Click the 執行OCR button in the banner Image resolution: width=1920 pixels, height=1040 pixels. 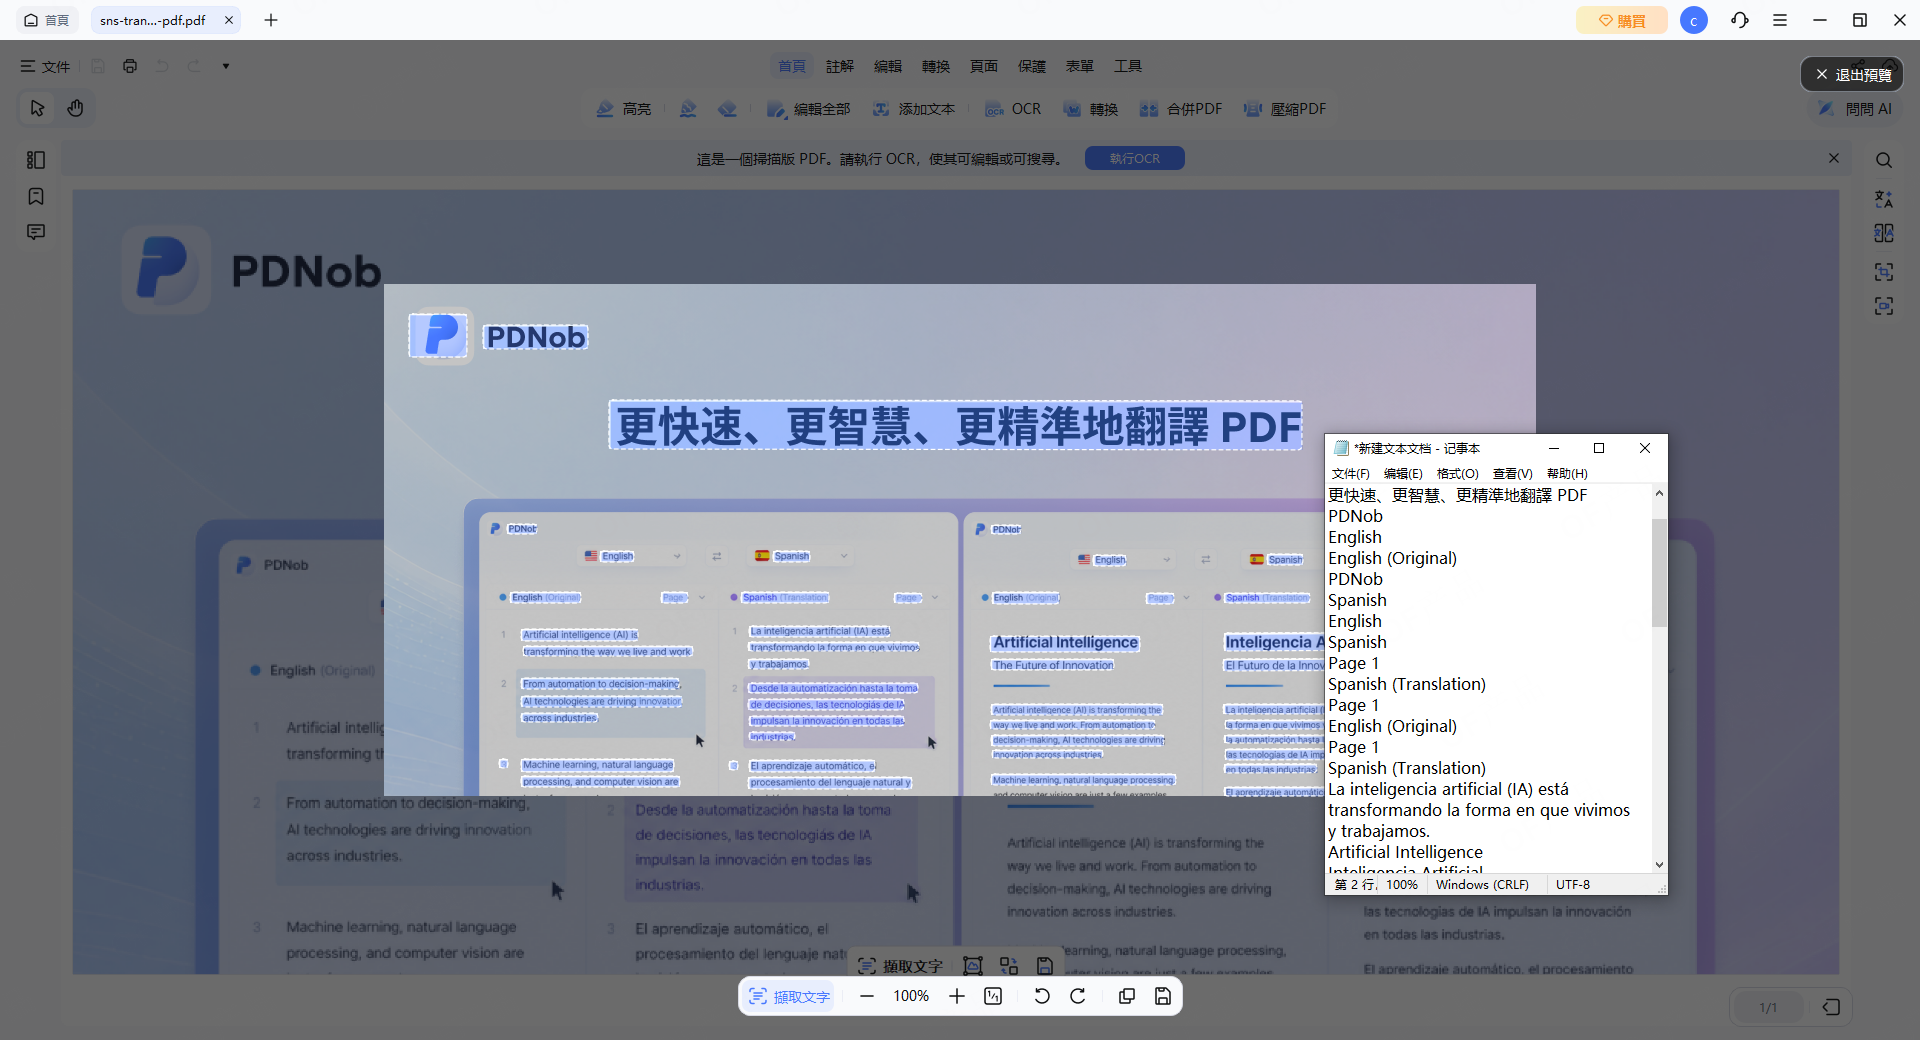coord(1135,158)
